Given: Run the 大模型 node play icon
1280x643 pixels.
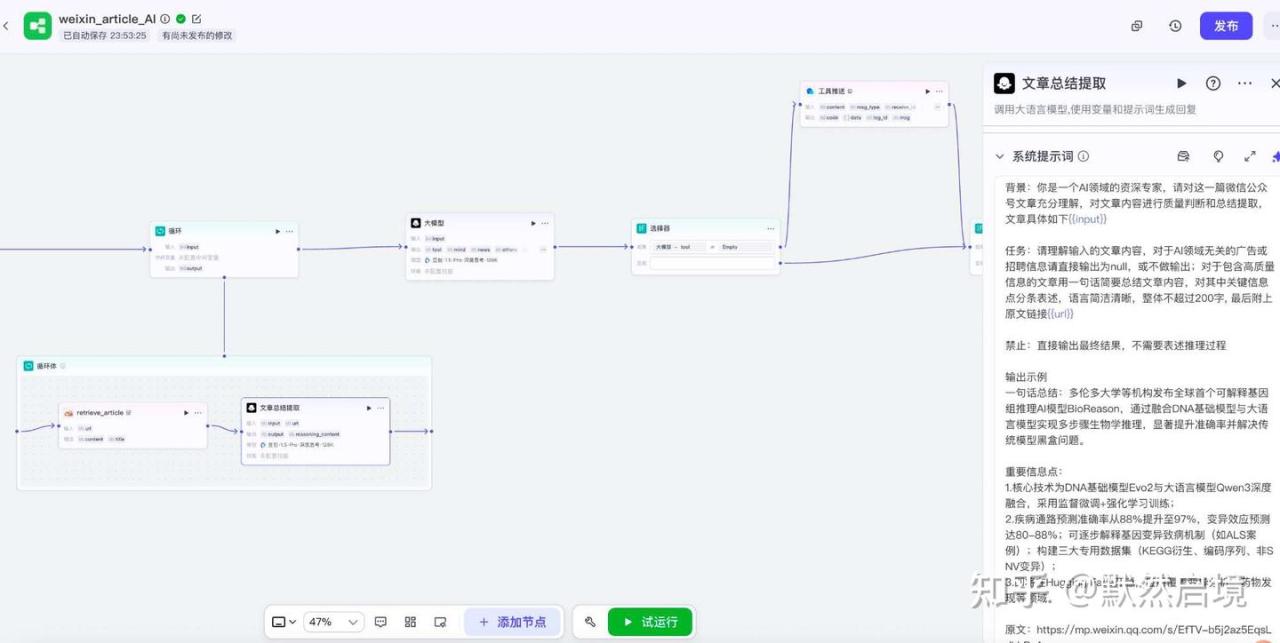Looking at the screenshot, I should point(533,223).
